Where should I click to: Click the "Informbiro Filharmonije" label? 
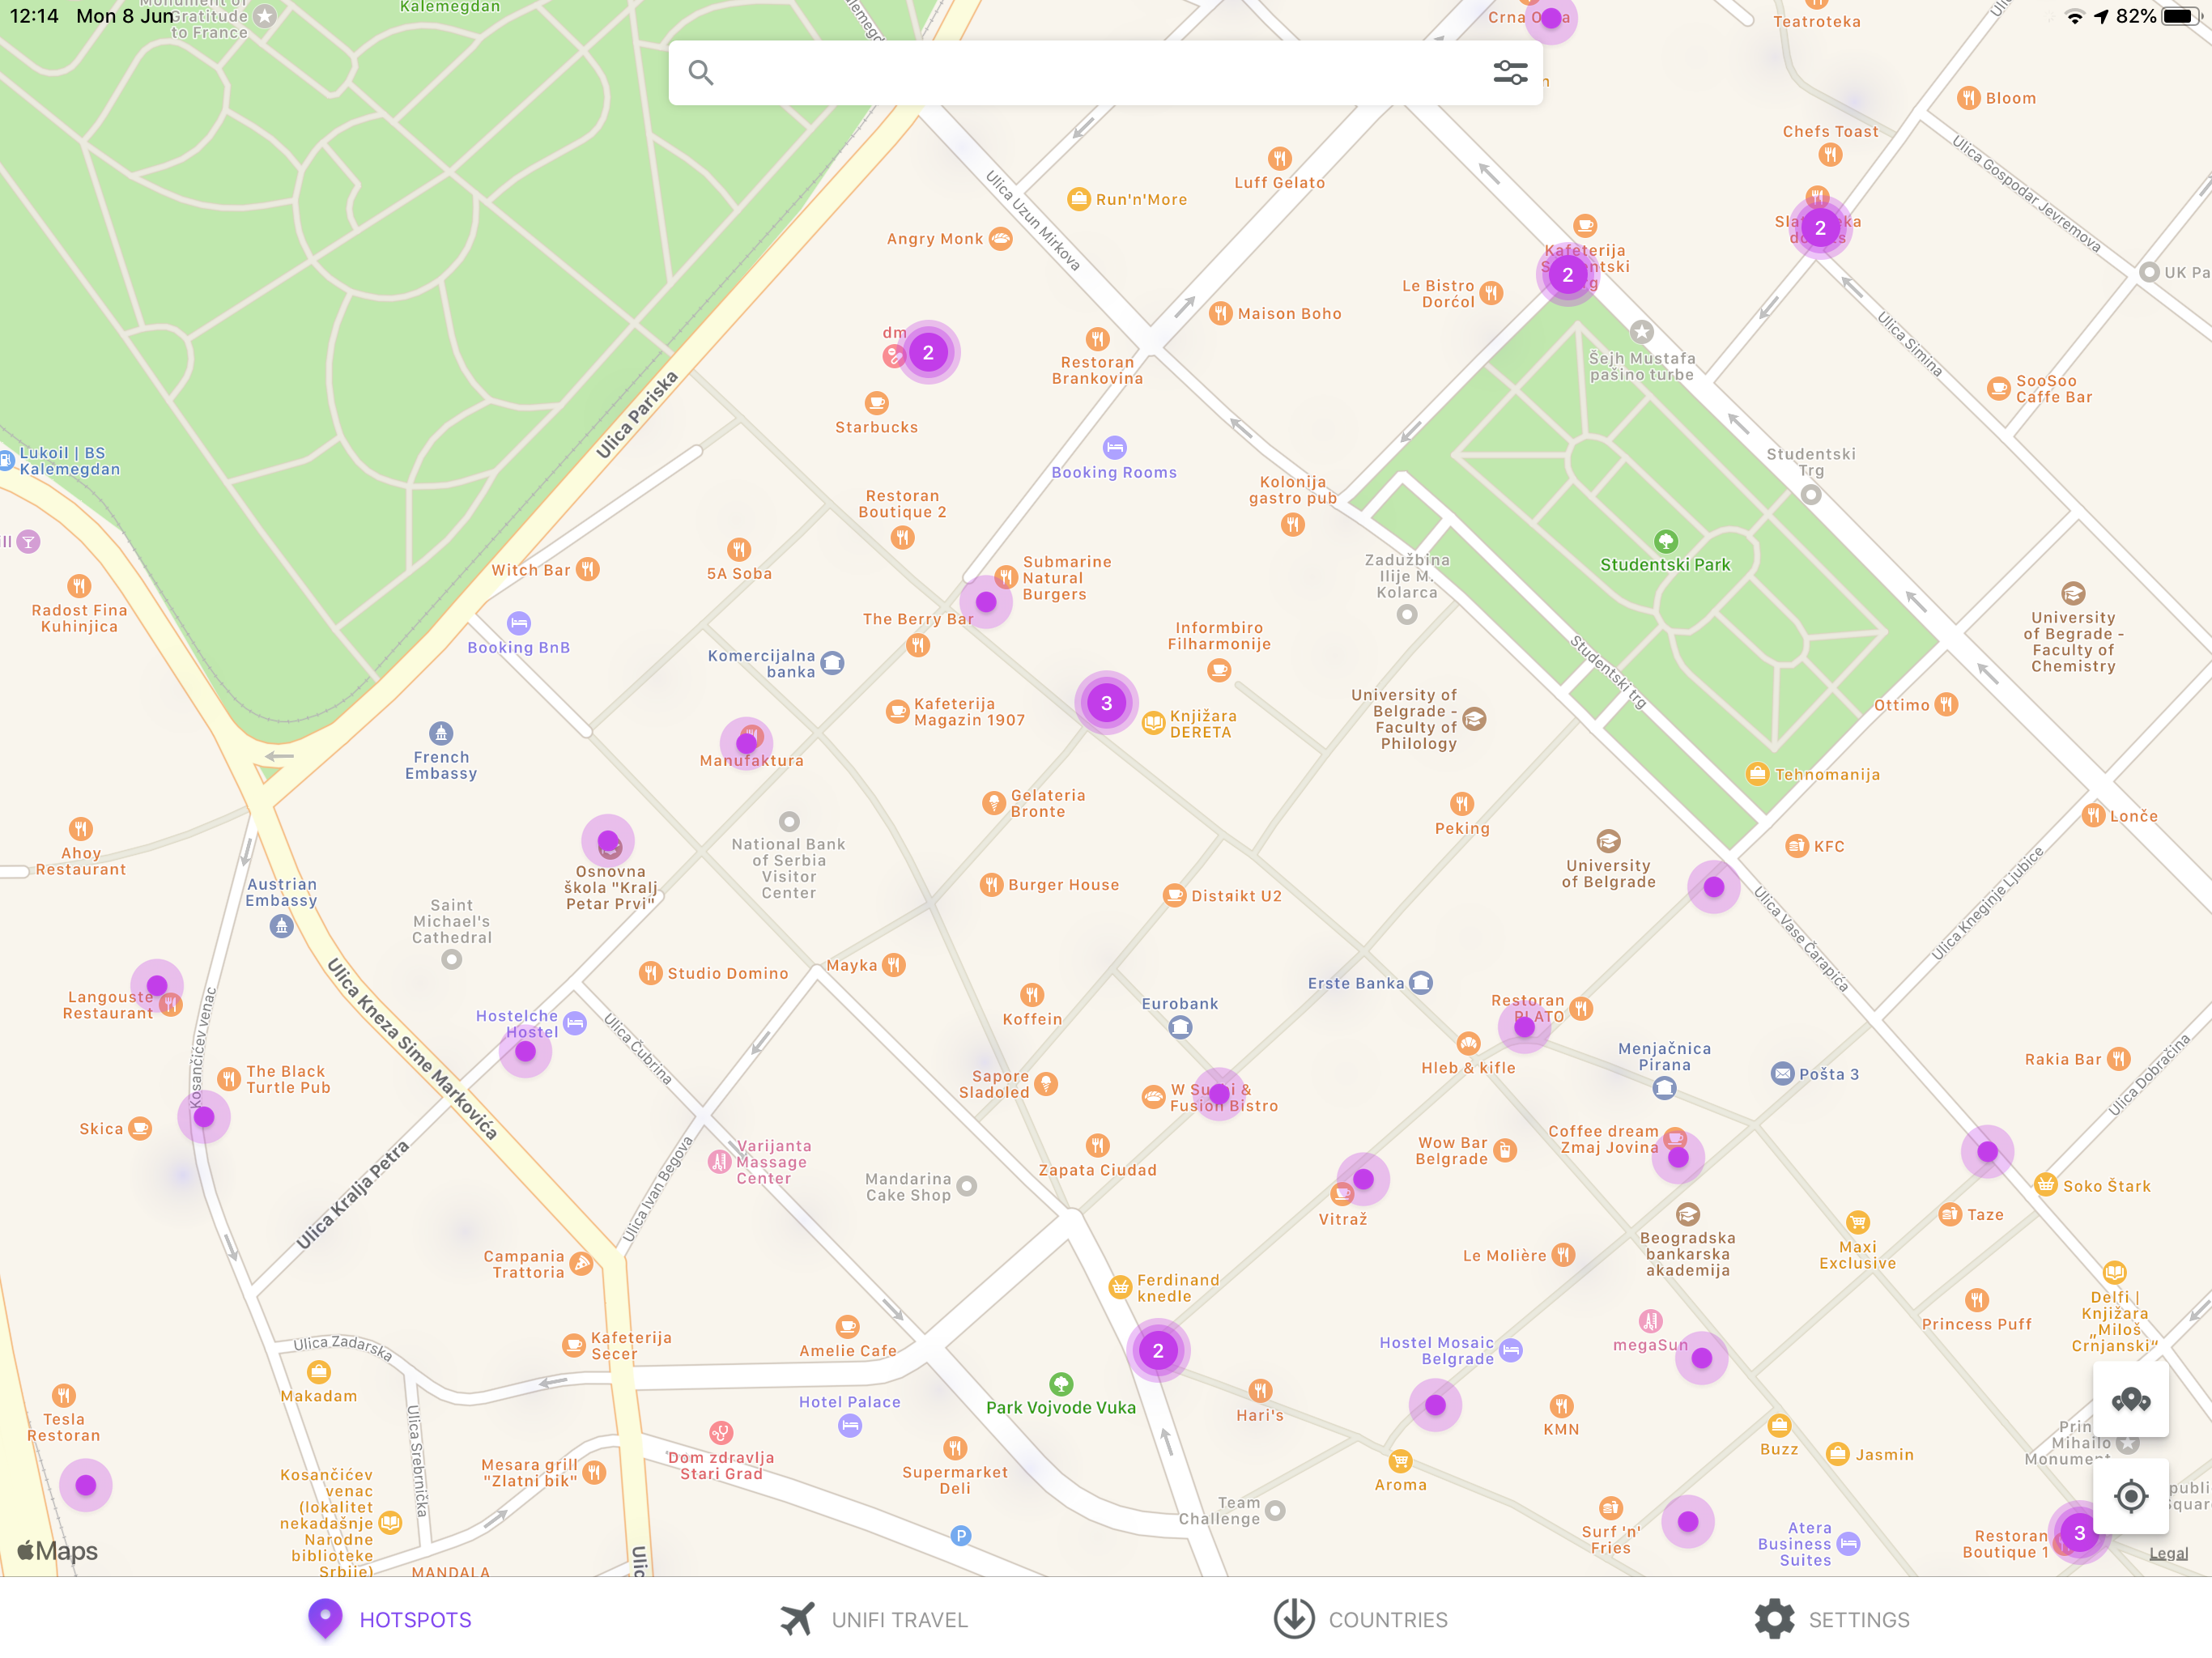tap(1219, 635)
